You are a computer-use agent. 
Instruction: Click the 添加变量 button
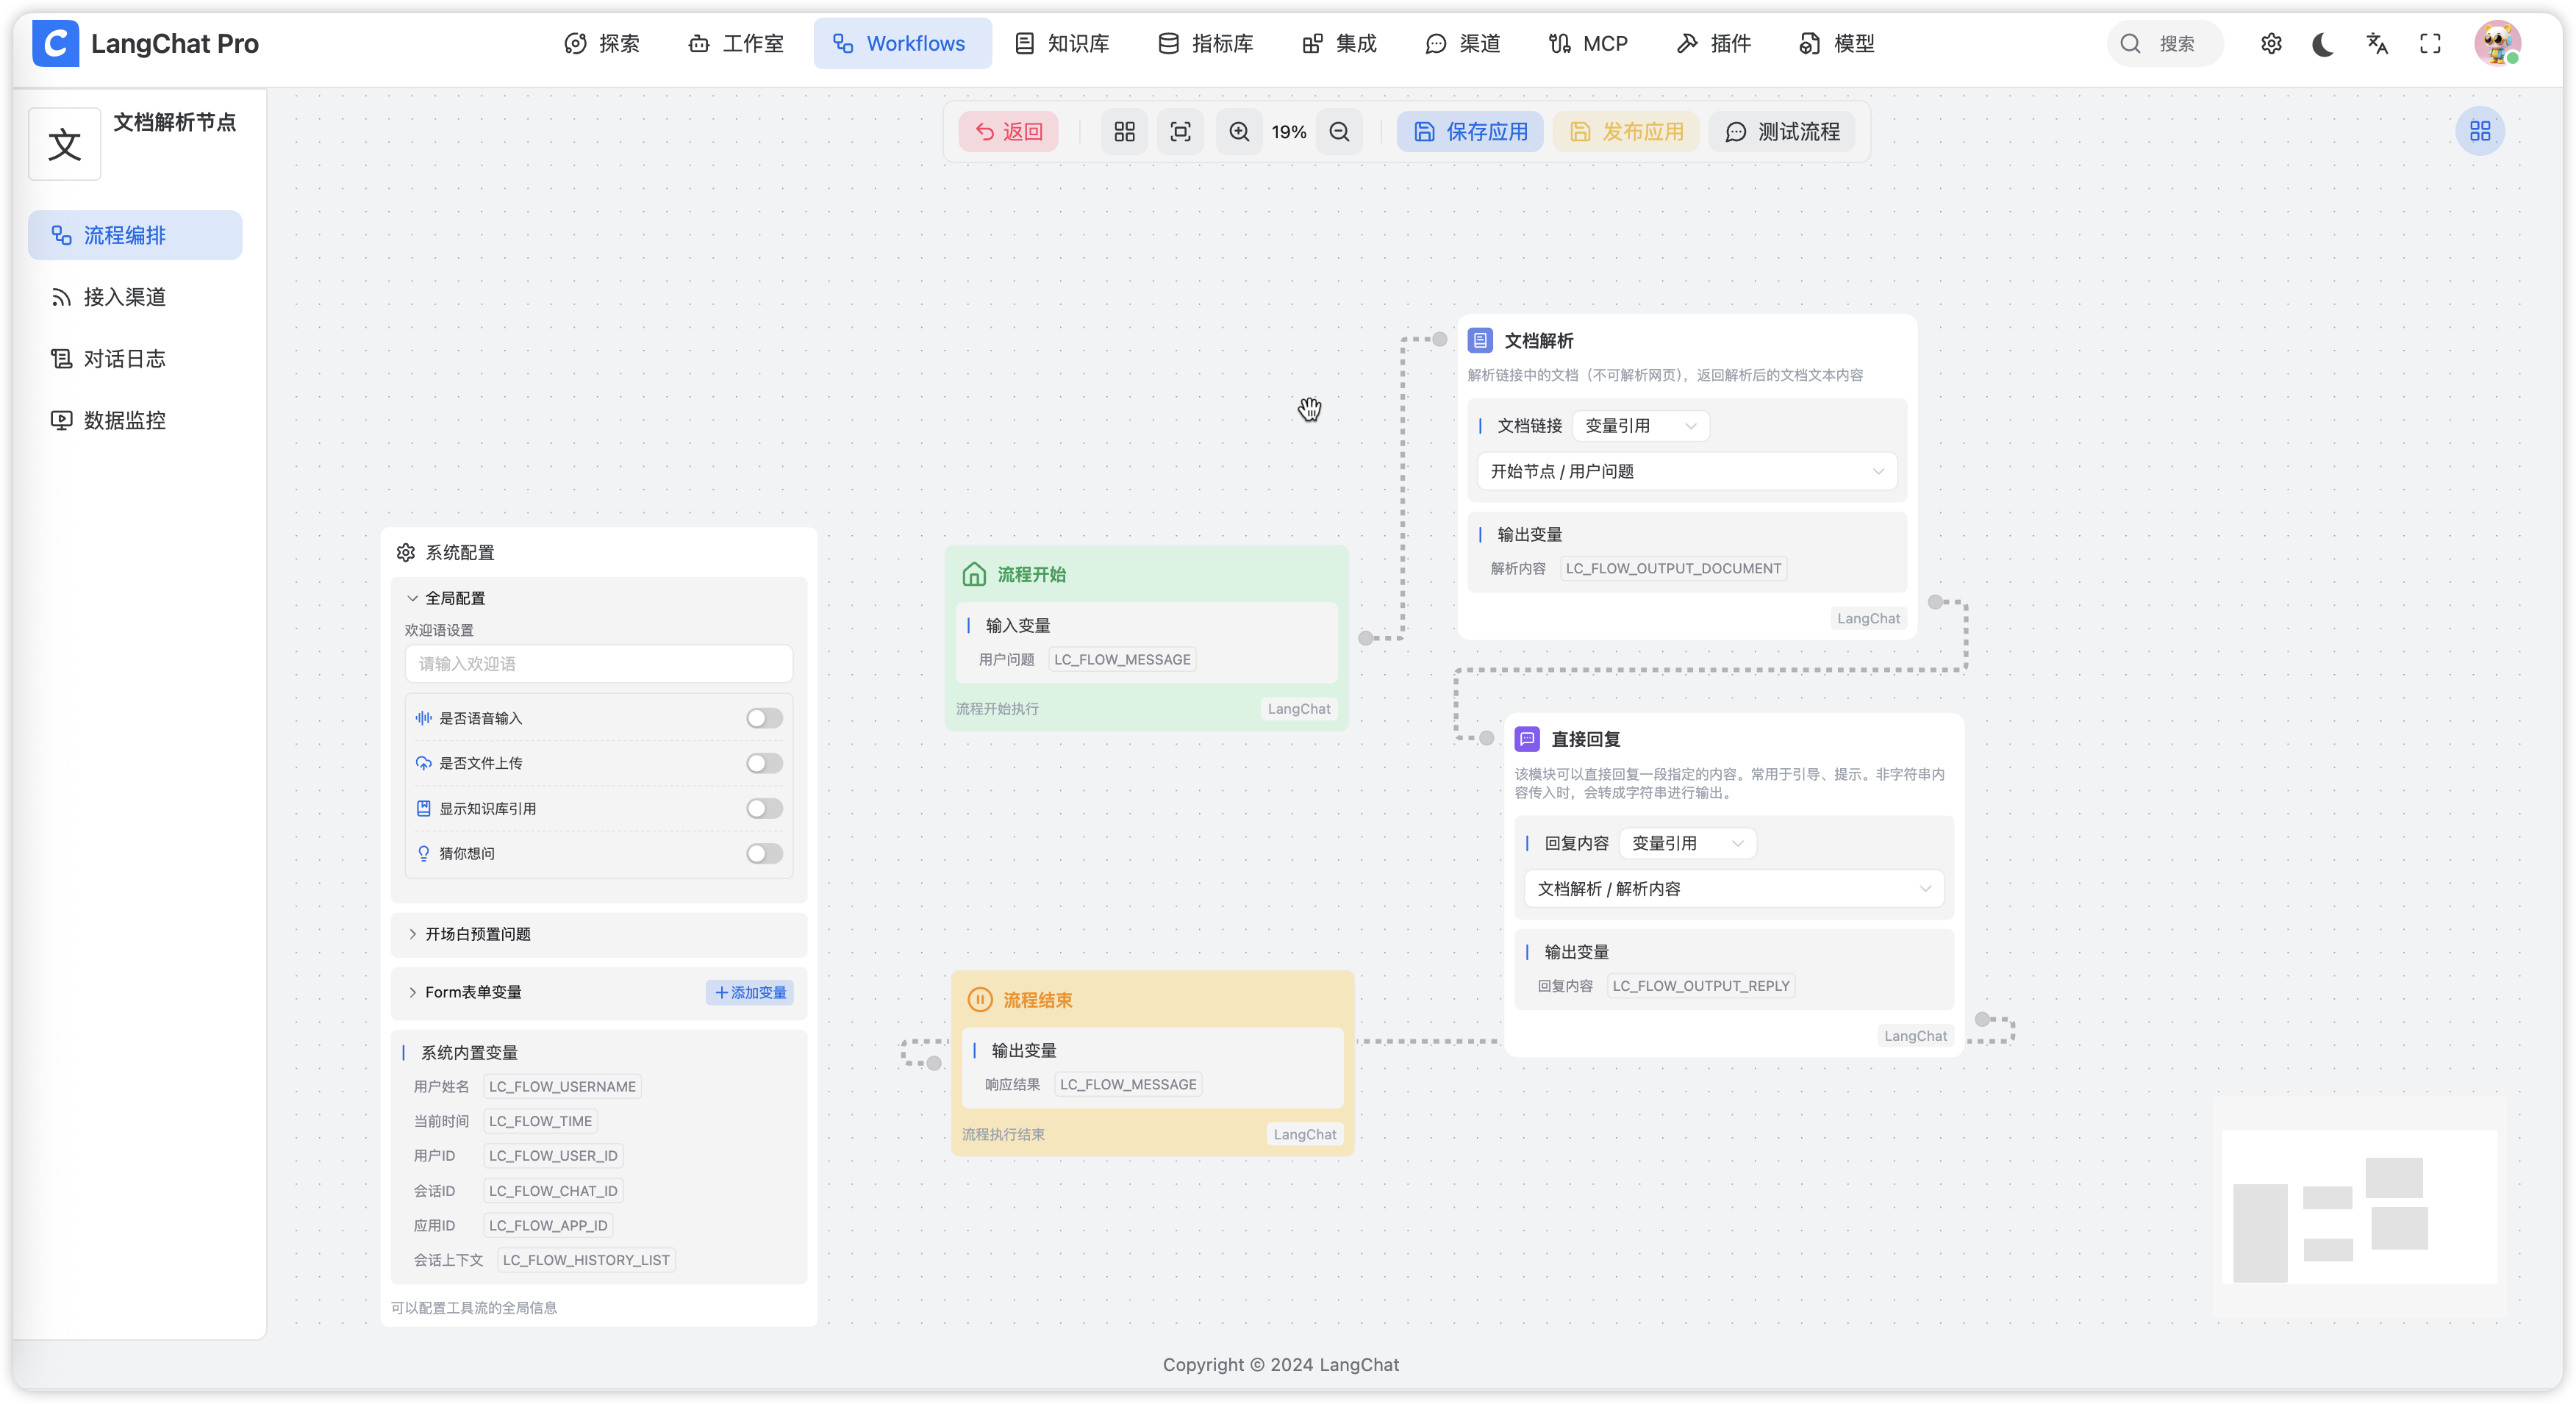pyautogui.click(x=750, y=992)
